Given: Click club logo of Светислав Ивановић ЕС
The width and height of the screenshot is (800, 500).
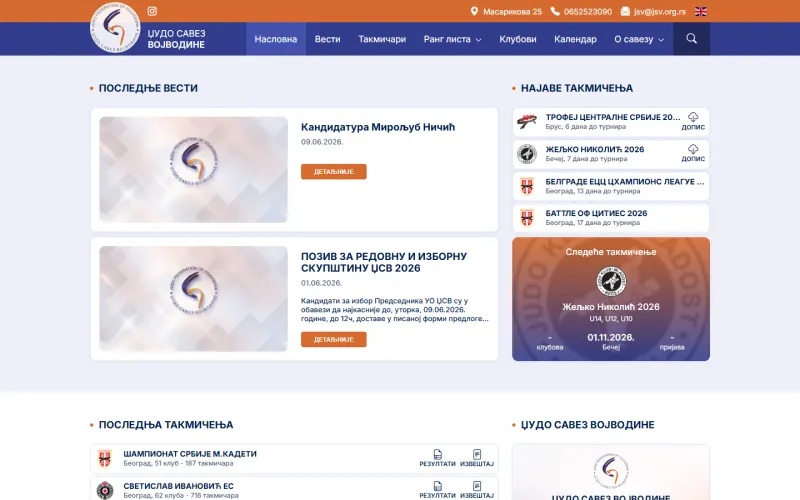Looking at the screenshot, I should point(105,490).
